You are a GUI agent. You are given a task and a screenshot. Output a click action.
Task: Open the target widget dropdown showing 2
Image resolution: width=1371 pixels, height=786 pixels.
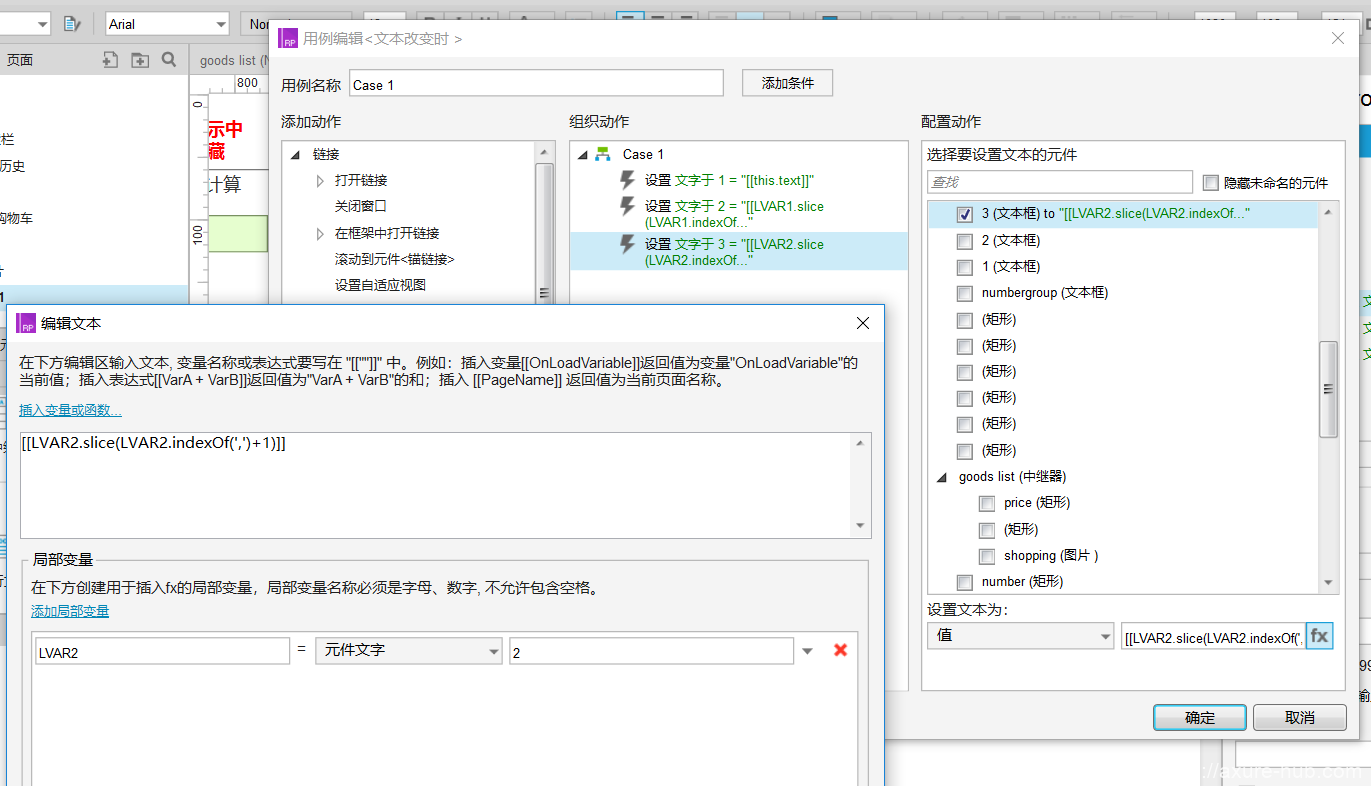click(x=807, y=651)
